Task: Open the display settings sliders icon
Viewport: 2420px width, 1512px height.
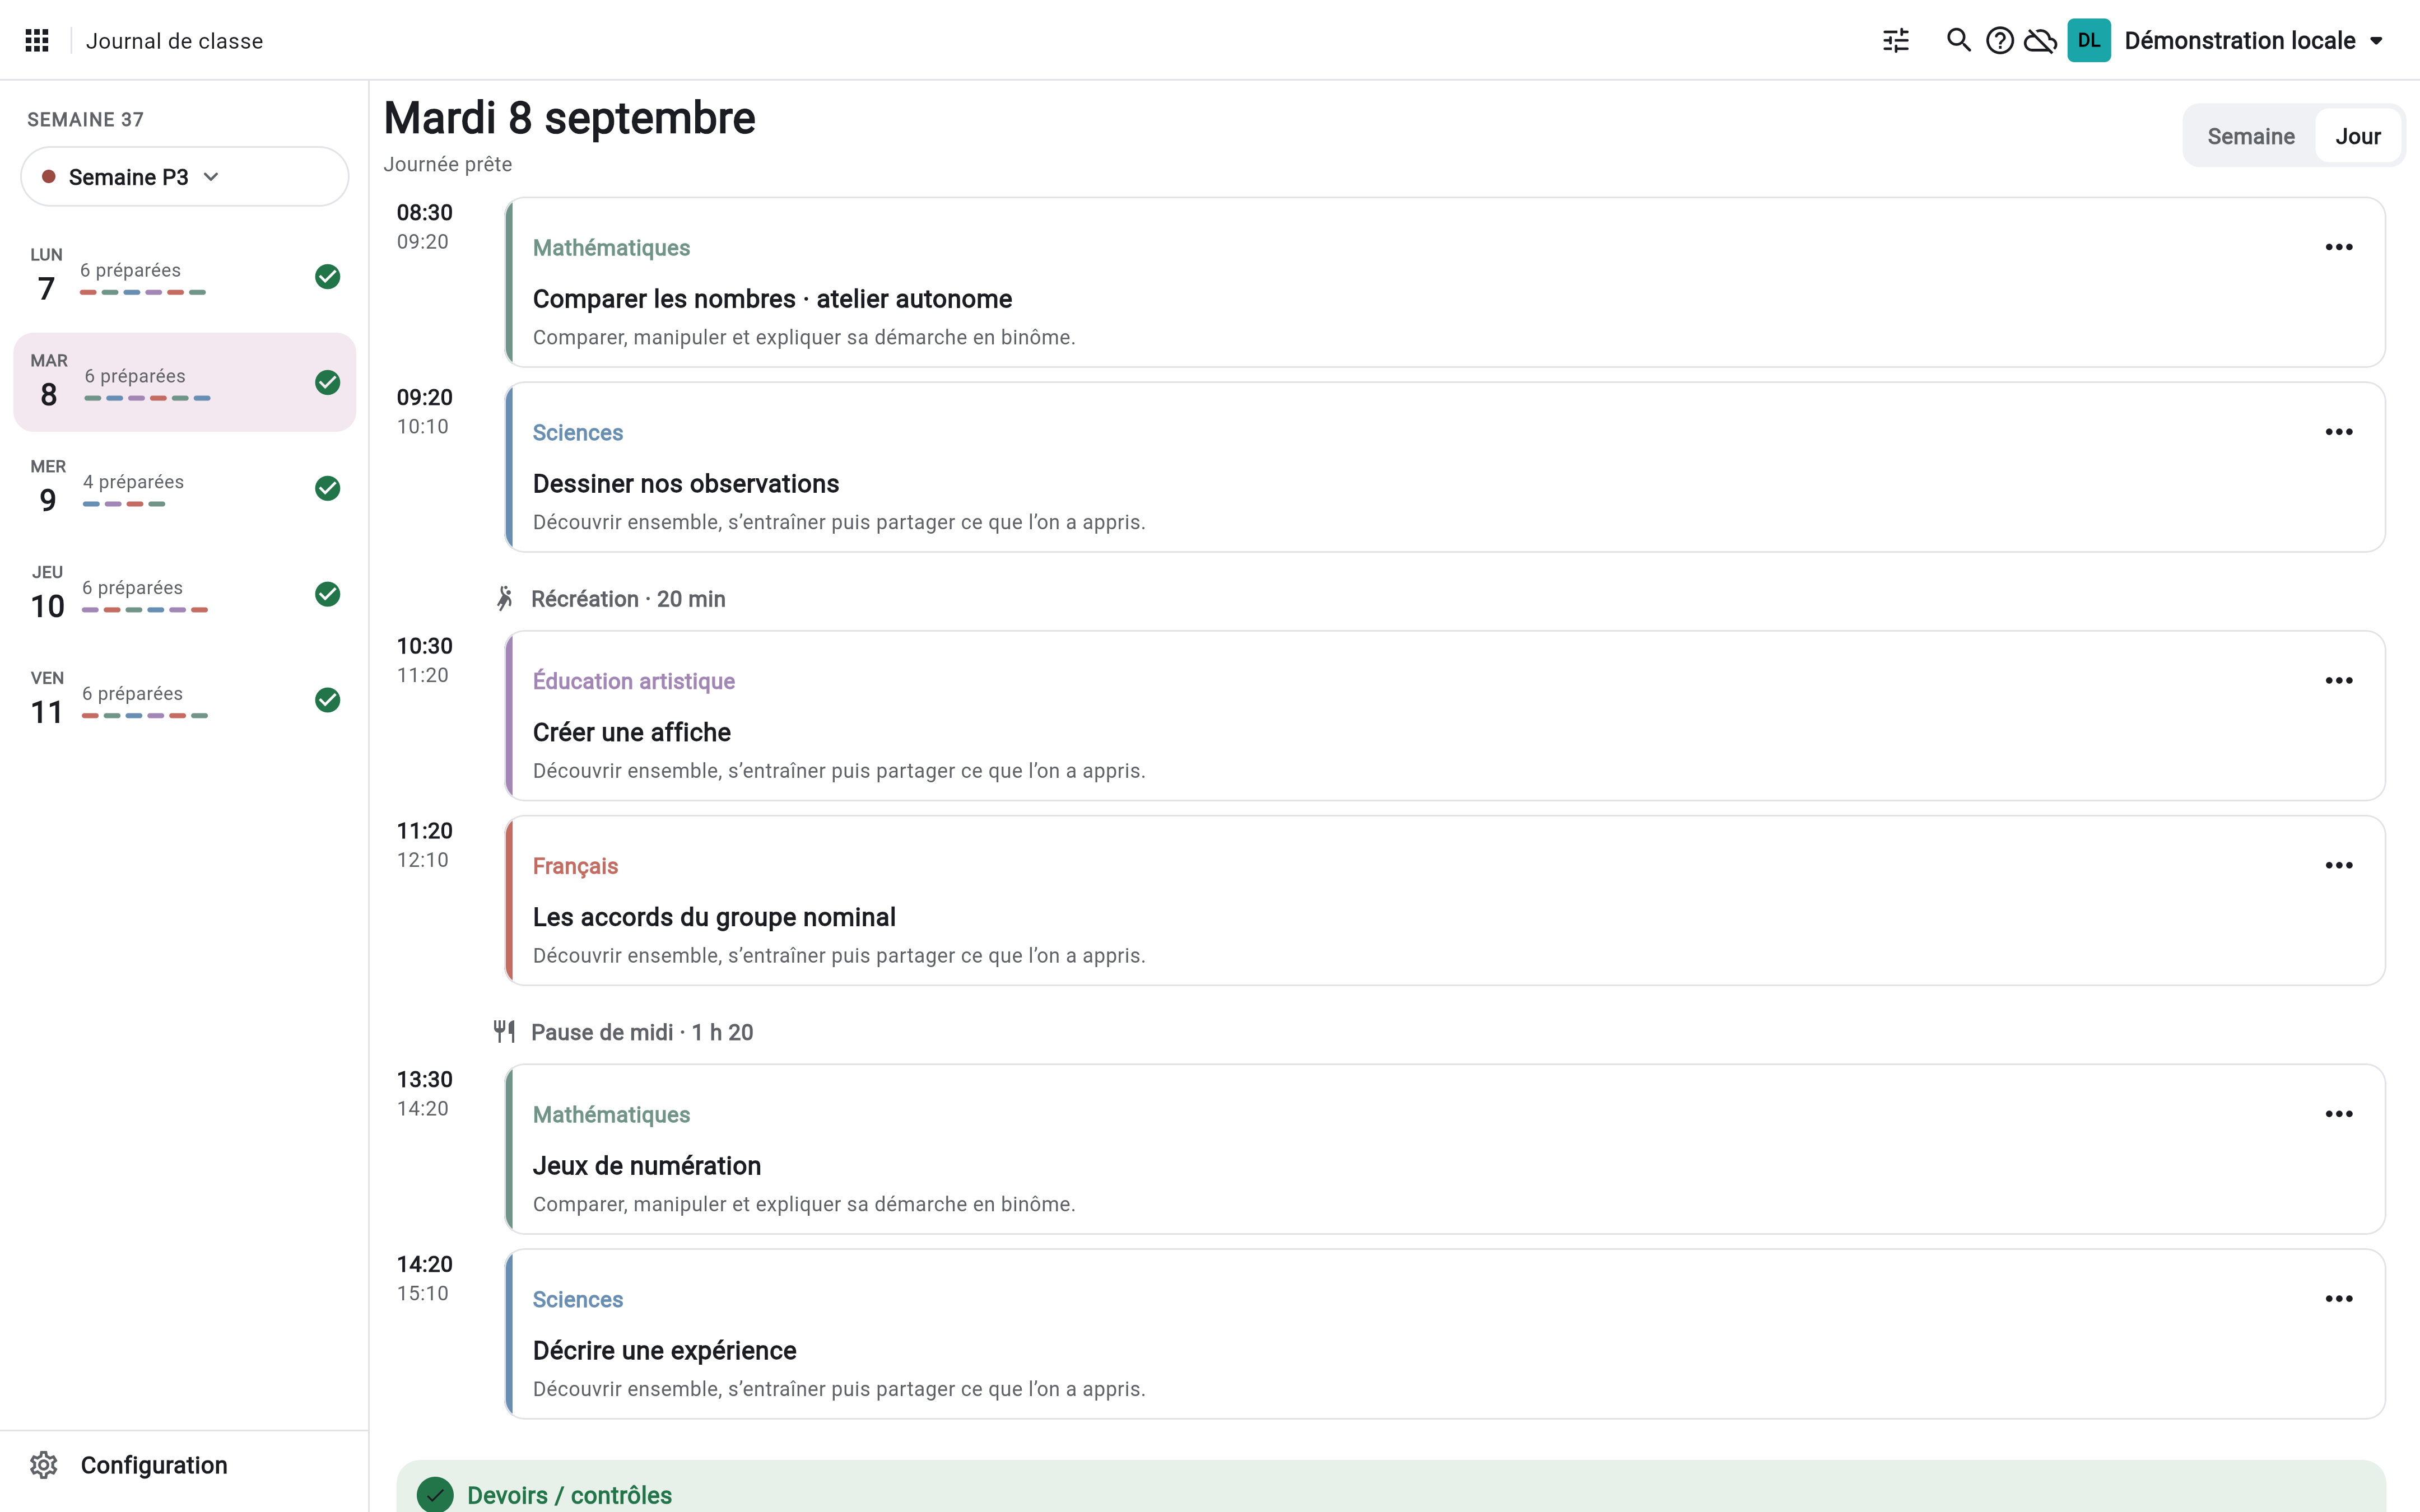Action: (1896, 40)
